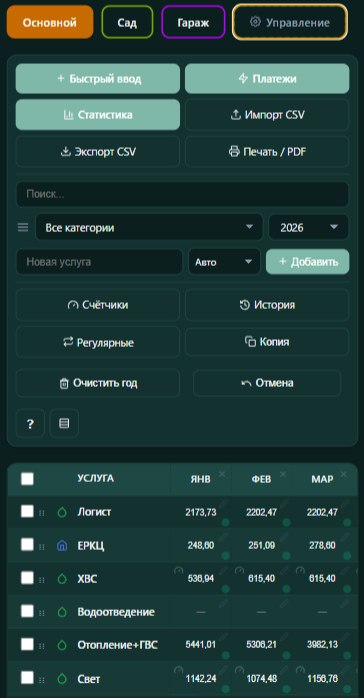Open meter gauge icon in ХВС January cell
This screenshot has width=364, height=698.
click(x=178, y=570)
